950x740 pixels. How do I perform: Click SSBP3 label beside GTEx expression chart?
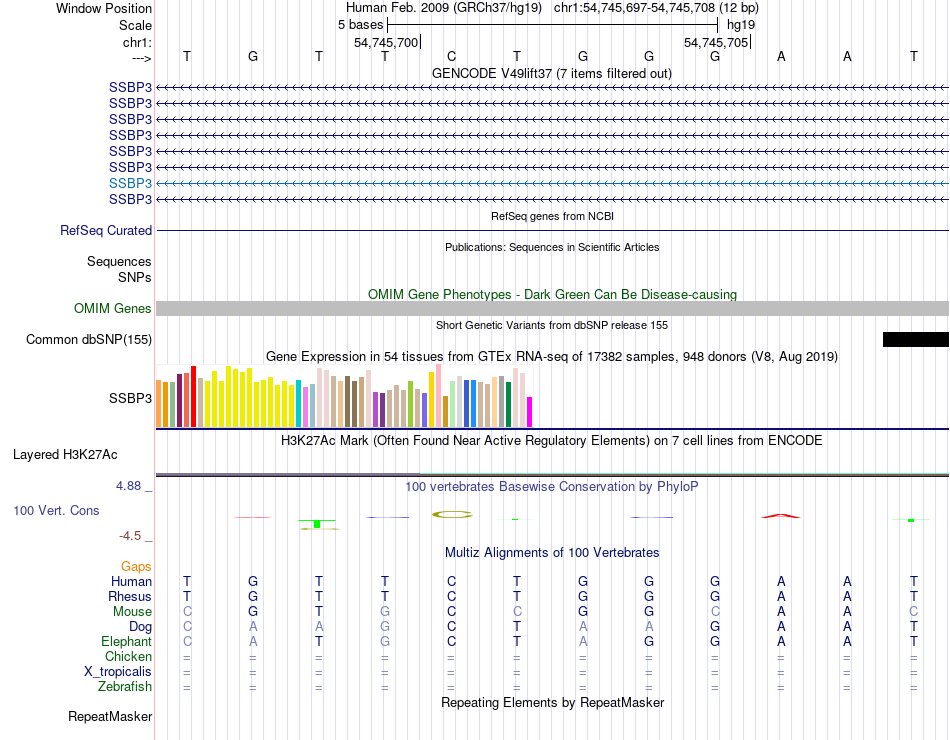tap(130, 398)
